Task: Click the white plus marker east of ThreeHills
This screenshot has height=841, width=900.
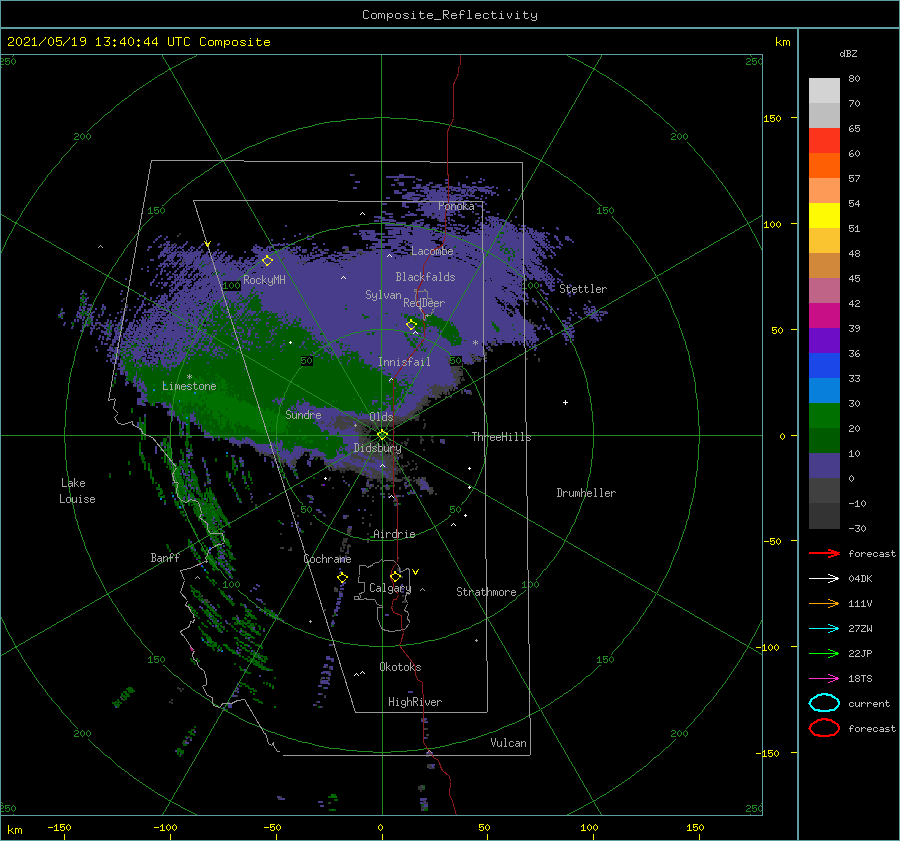Action: (565, 402)
